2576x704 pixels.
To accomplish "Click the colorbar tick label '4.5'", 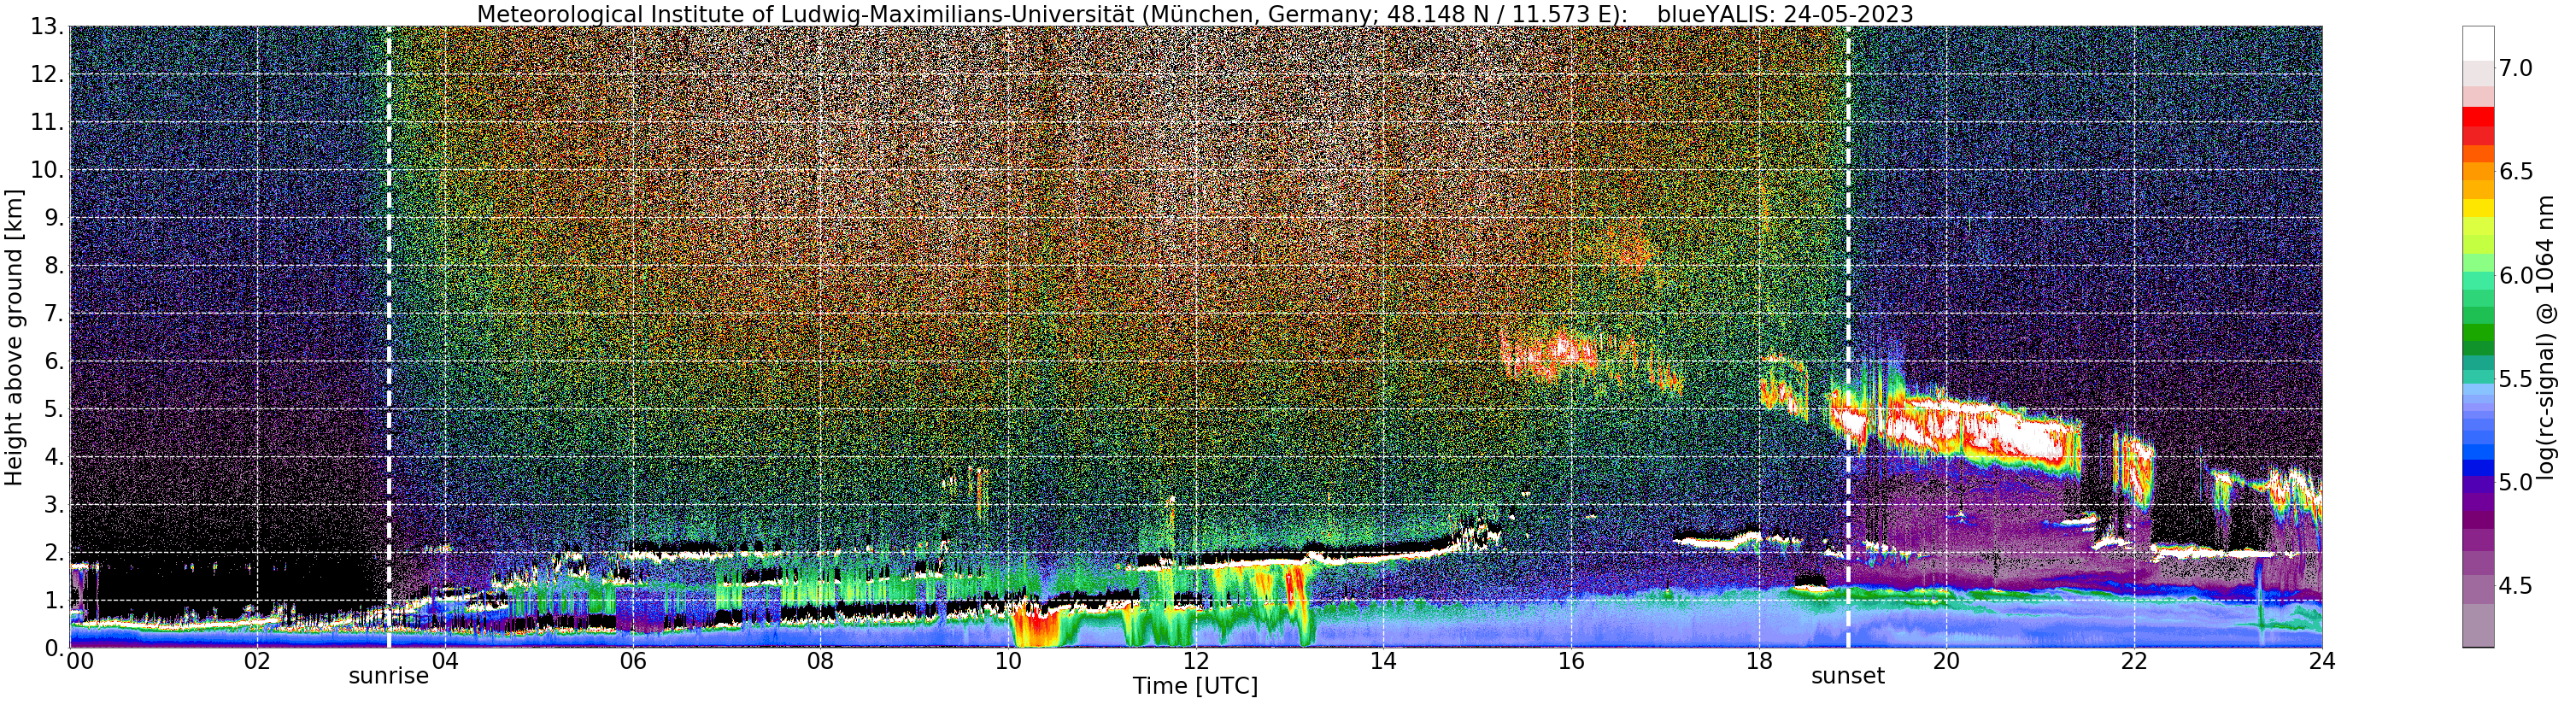I will [2516, 585].
